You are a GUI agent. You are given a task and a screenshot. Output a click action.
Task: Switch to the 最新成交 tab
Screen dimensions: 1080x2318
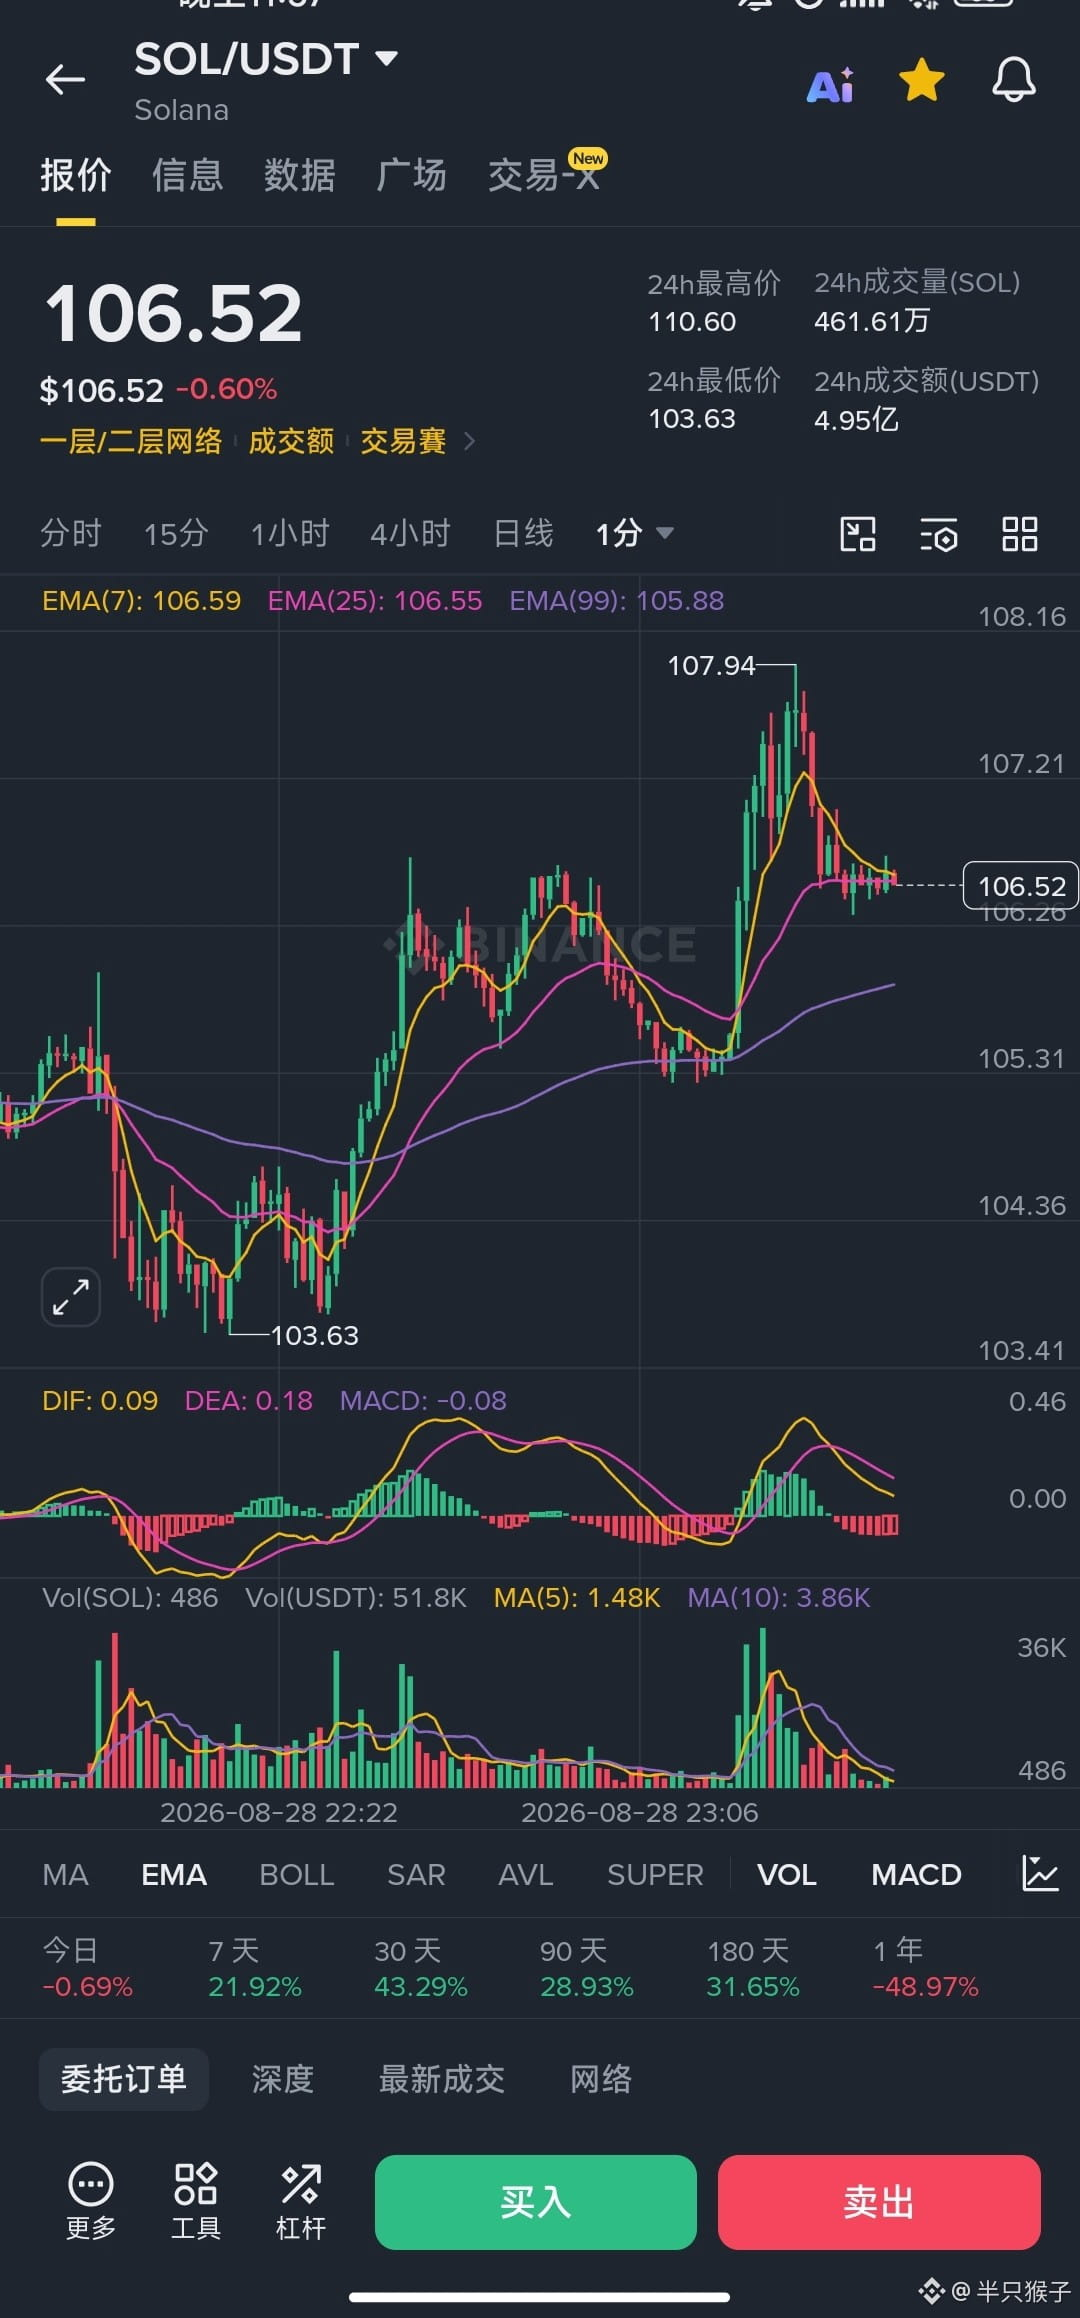click(442, 2079)
